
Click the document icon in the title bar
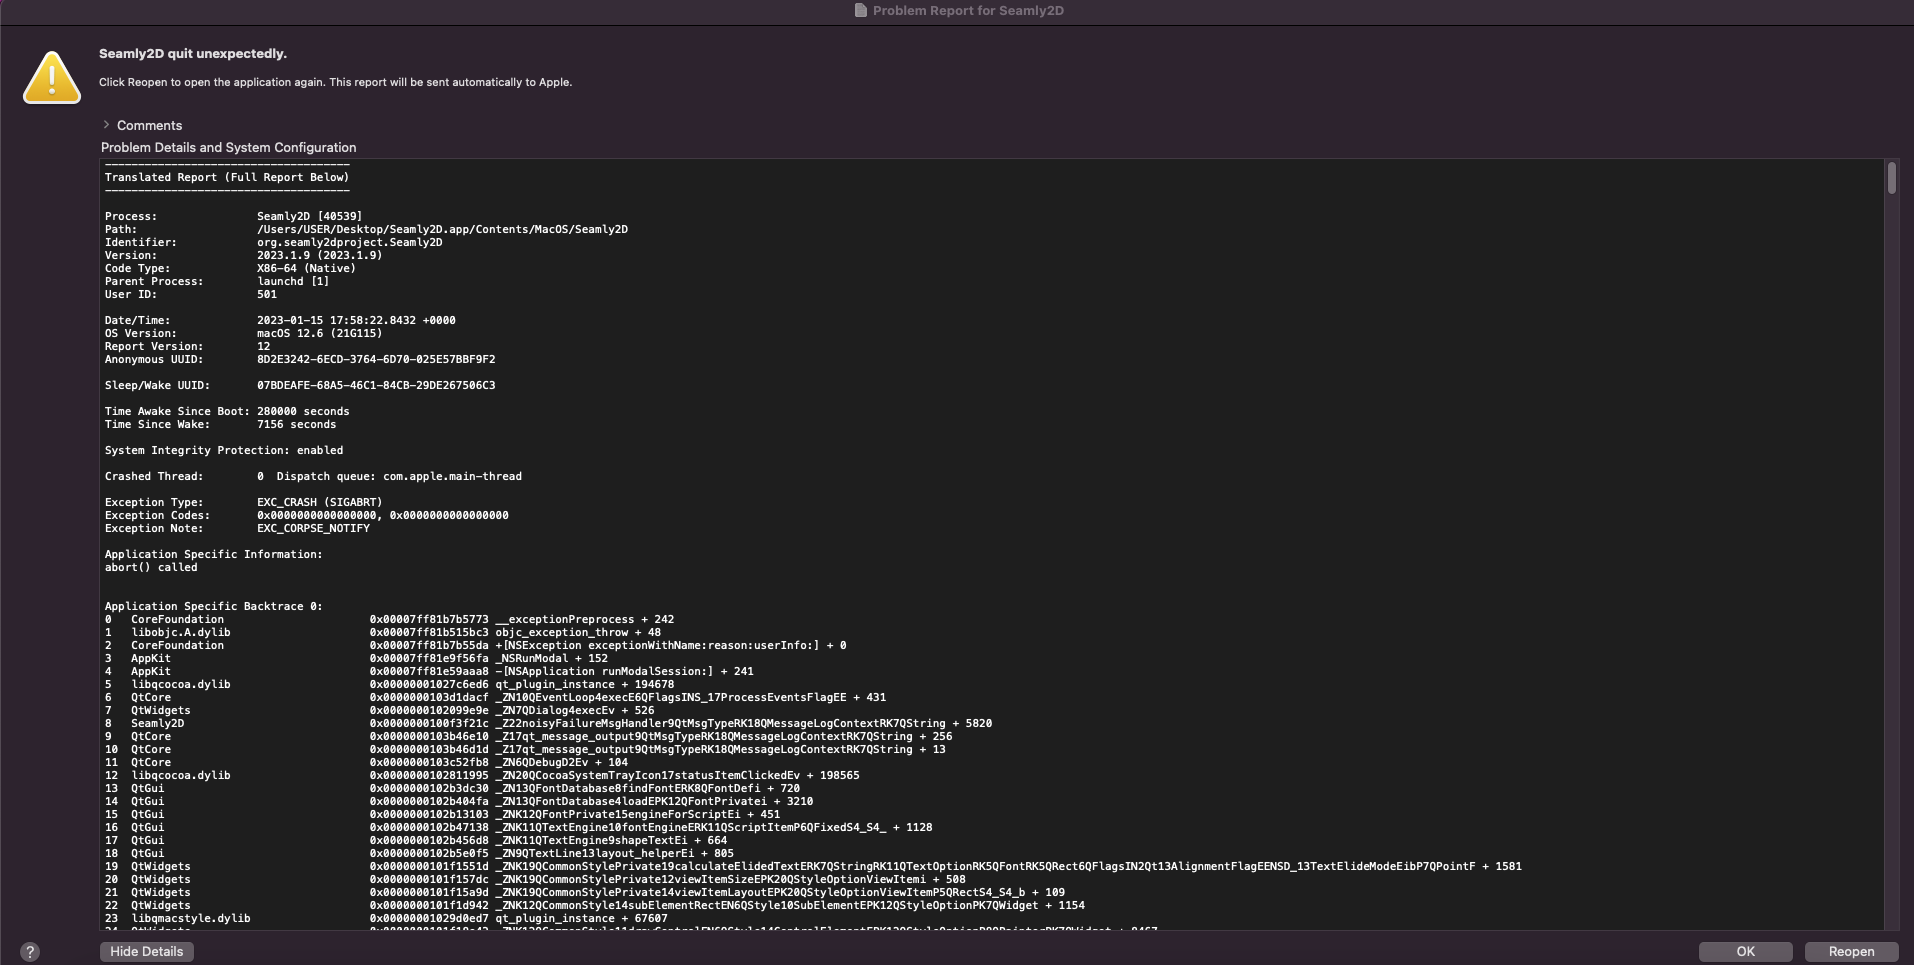[x=860, y=11]
